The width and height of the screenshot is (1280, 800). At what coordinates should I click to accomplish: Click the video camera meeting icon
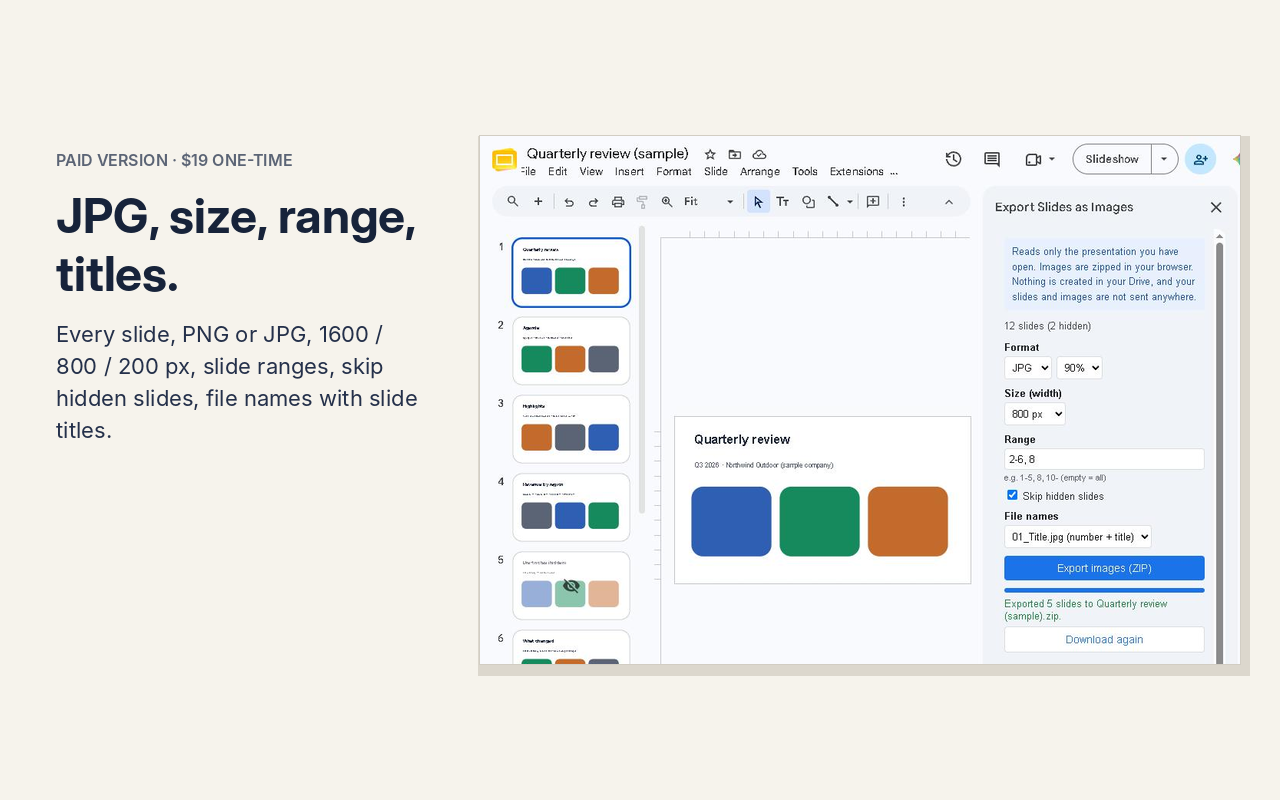click(x=1033, y=159)
